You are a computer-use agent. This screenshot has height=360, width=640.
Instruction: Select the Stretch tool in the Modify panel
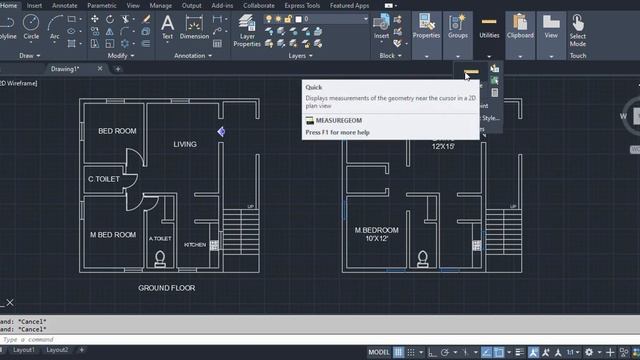95,43
